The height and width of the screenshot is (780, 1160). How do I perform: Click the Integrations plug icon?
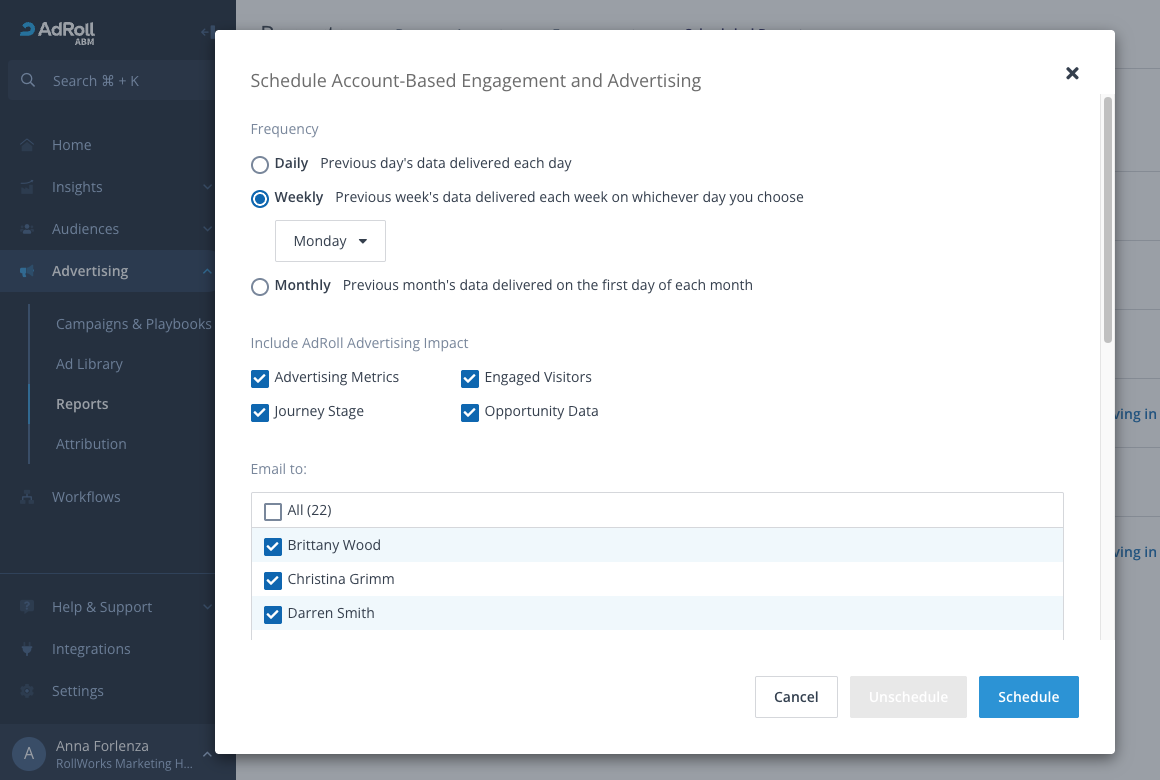coord(28,649)
